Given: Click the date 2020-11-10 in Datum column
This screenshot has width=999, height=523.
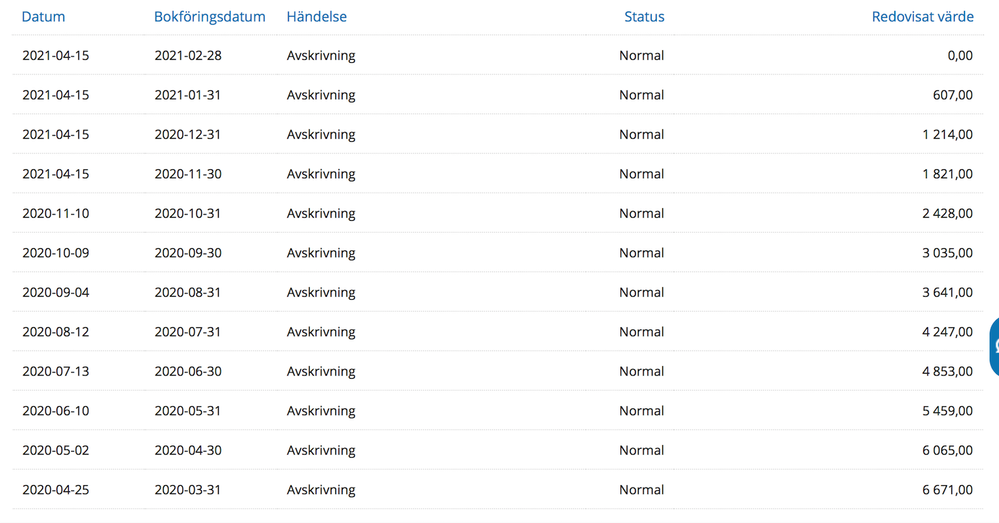Looking at the screenshot, I should pos(56,214).
